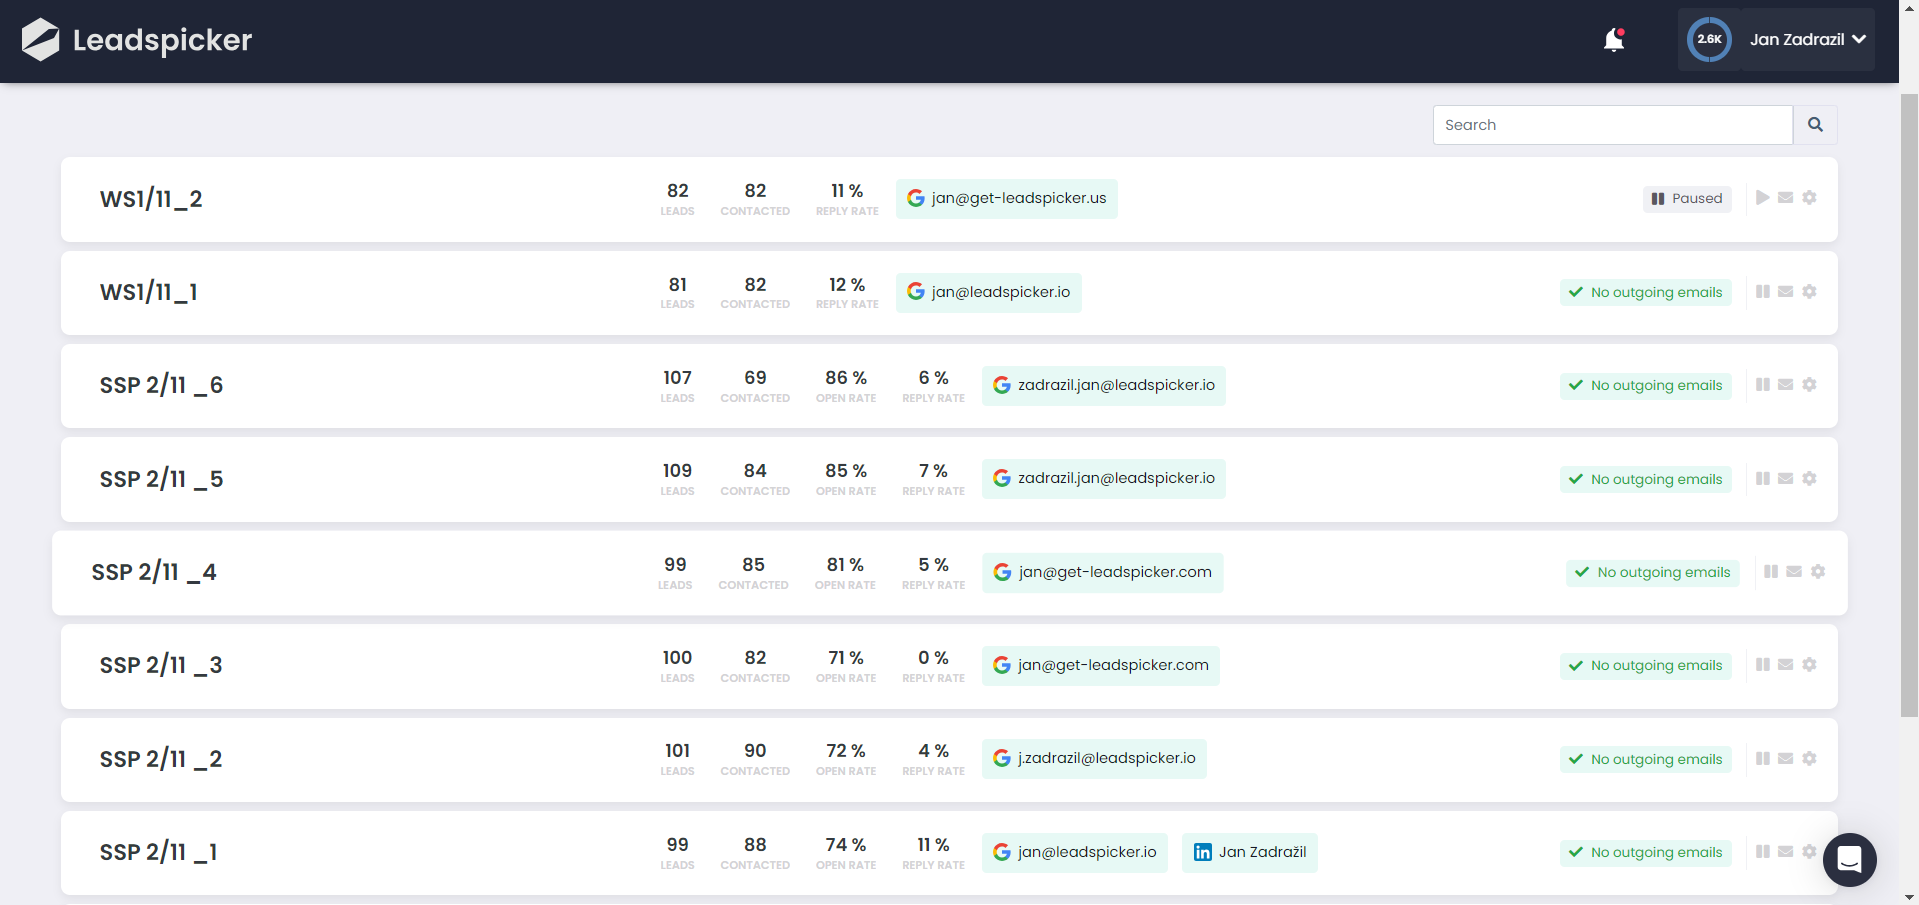Viewport: 1919px width, 905px height.
Task: Click the envelope icon on SSP 2/11_5
Action: (1786, 478)
